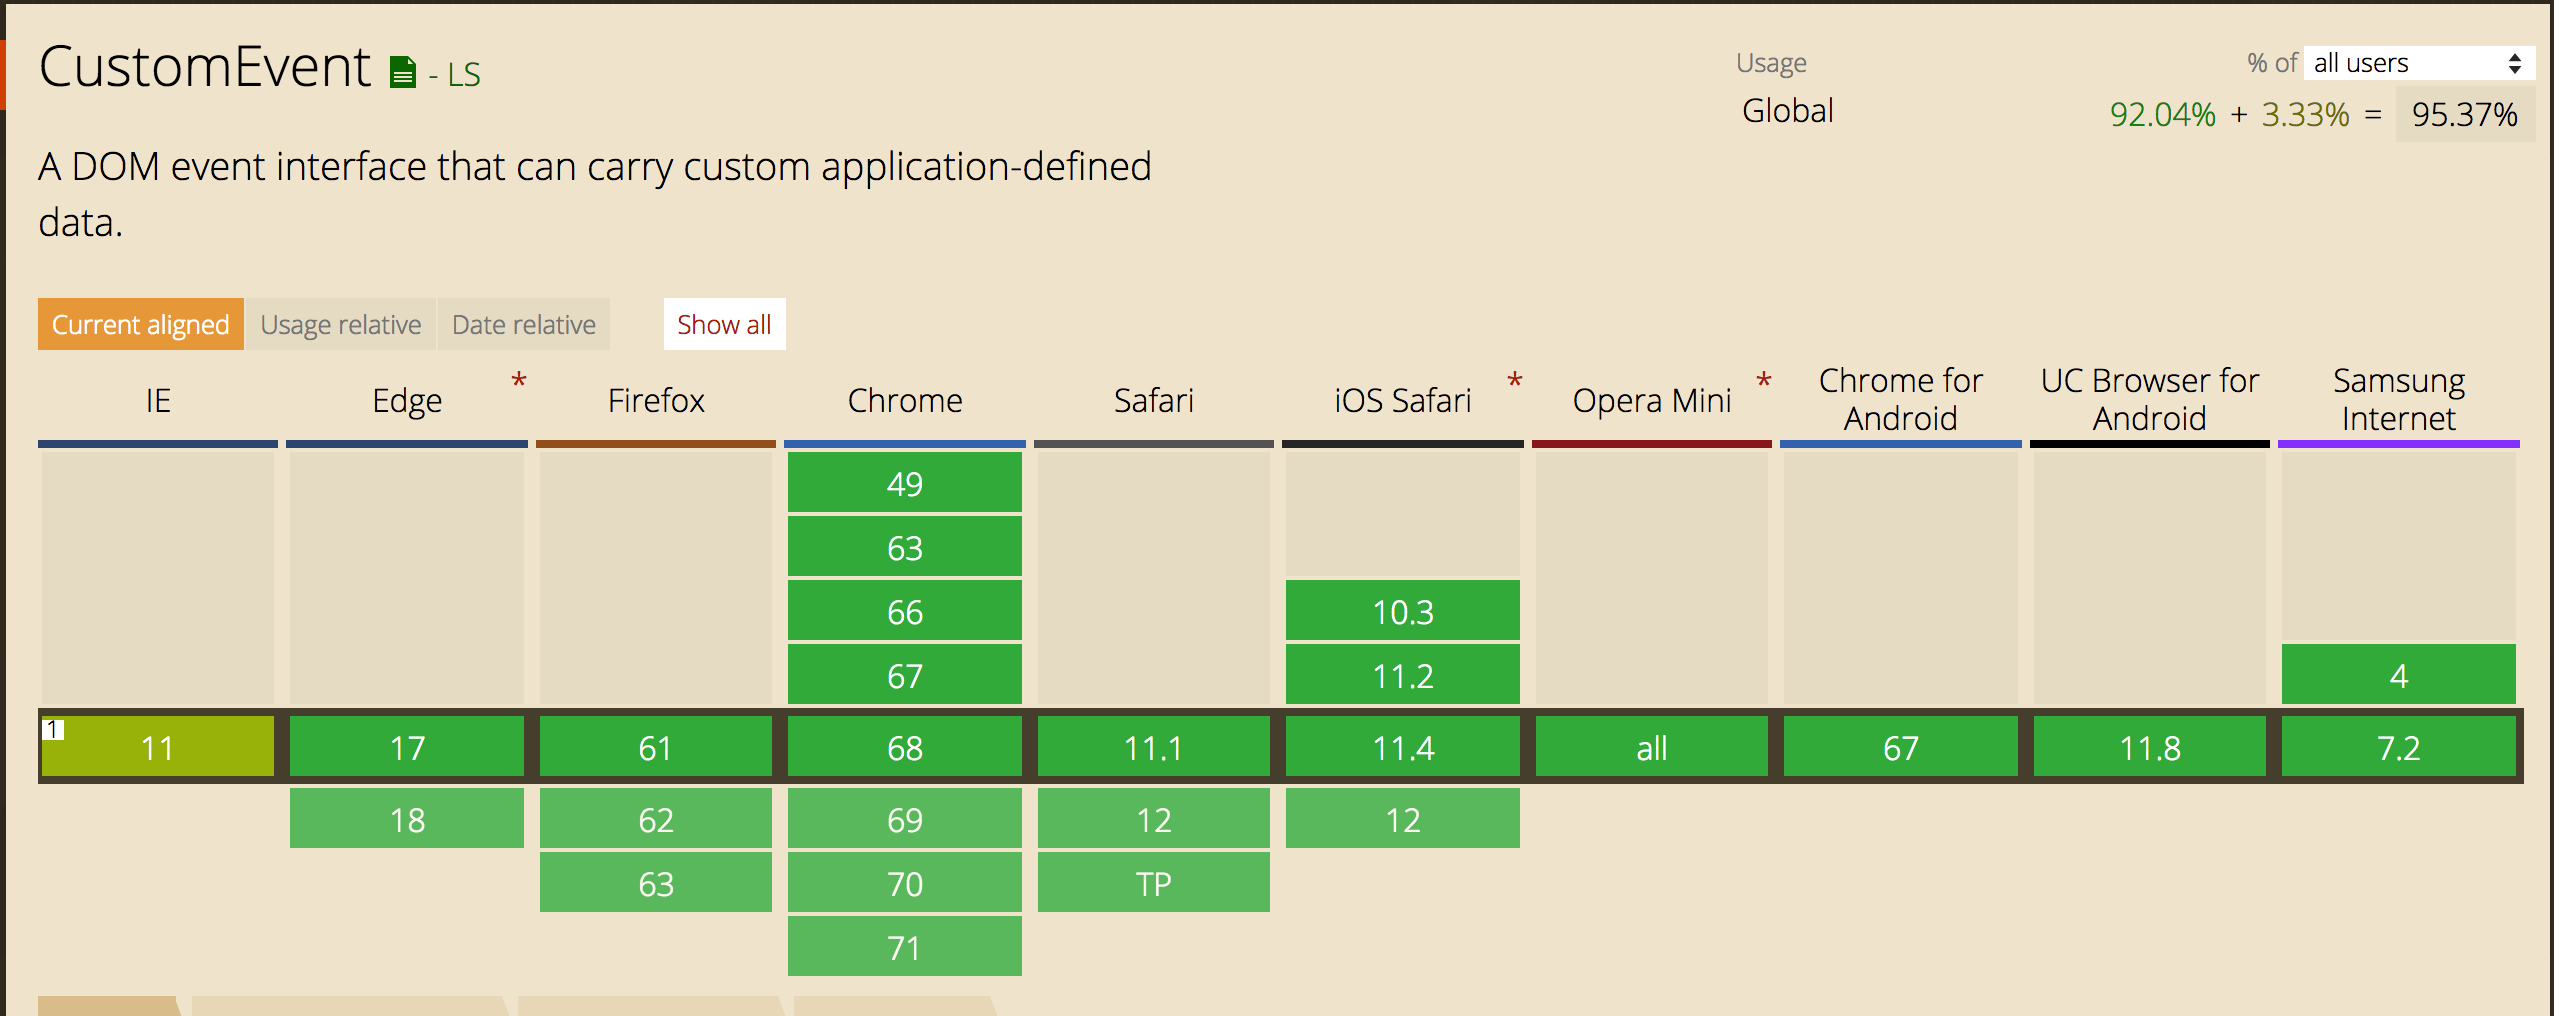Switch to Date relative view
Screen dimensions: 2554x1016
click(523, 324)
